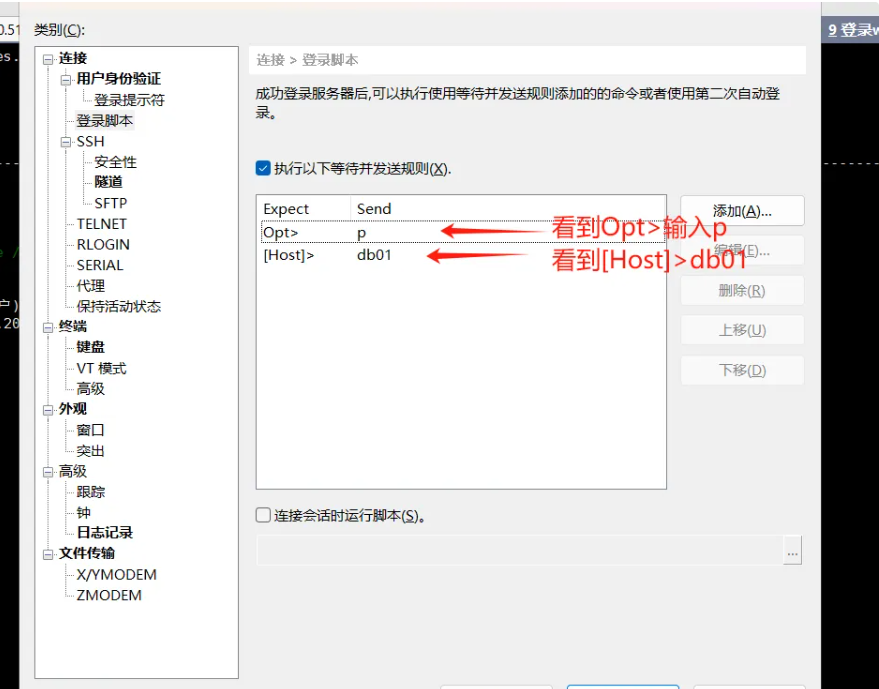
Task: Uncheck 执行以下等待并发送规则 checkbox
Action: coord(263,168)
